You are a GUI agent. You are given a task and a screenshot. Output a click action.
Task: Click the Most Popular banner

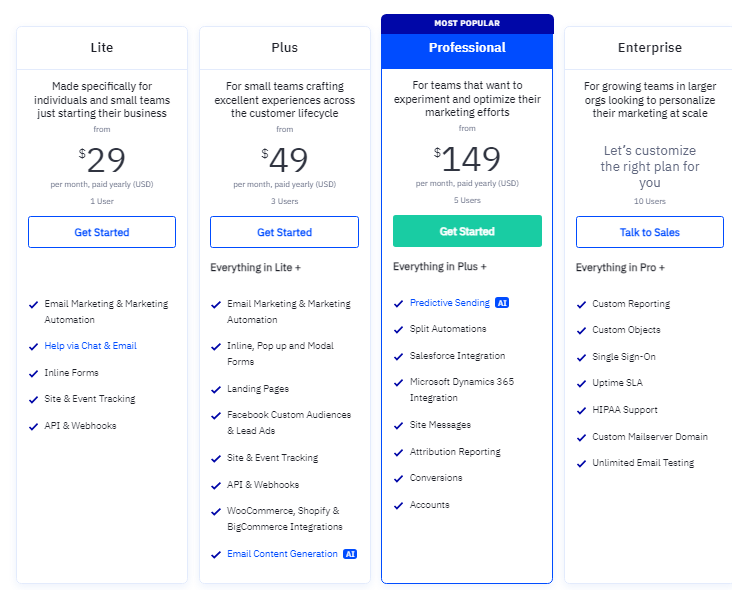467,23
